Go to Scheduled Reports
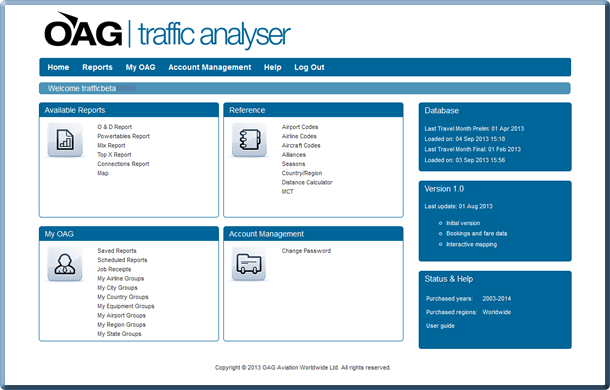Viewport: 610px width, 390px height. pyautogui.click(x=122, y=260)
